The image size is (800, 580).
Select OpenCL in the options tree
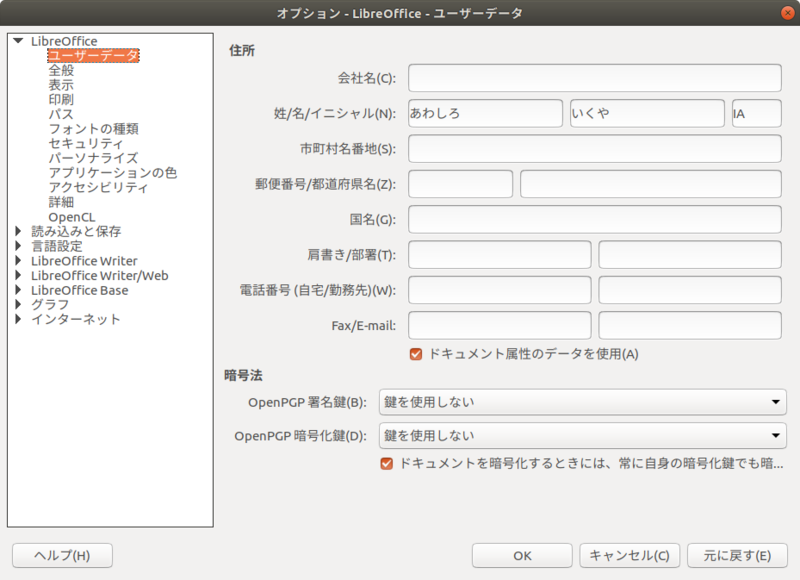[x=71, y=217]
